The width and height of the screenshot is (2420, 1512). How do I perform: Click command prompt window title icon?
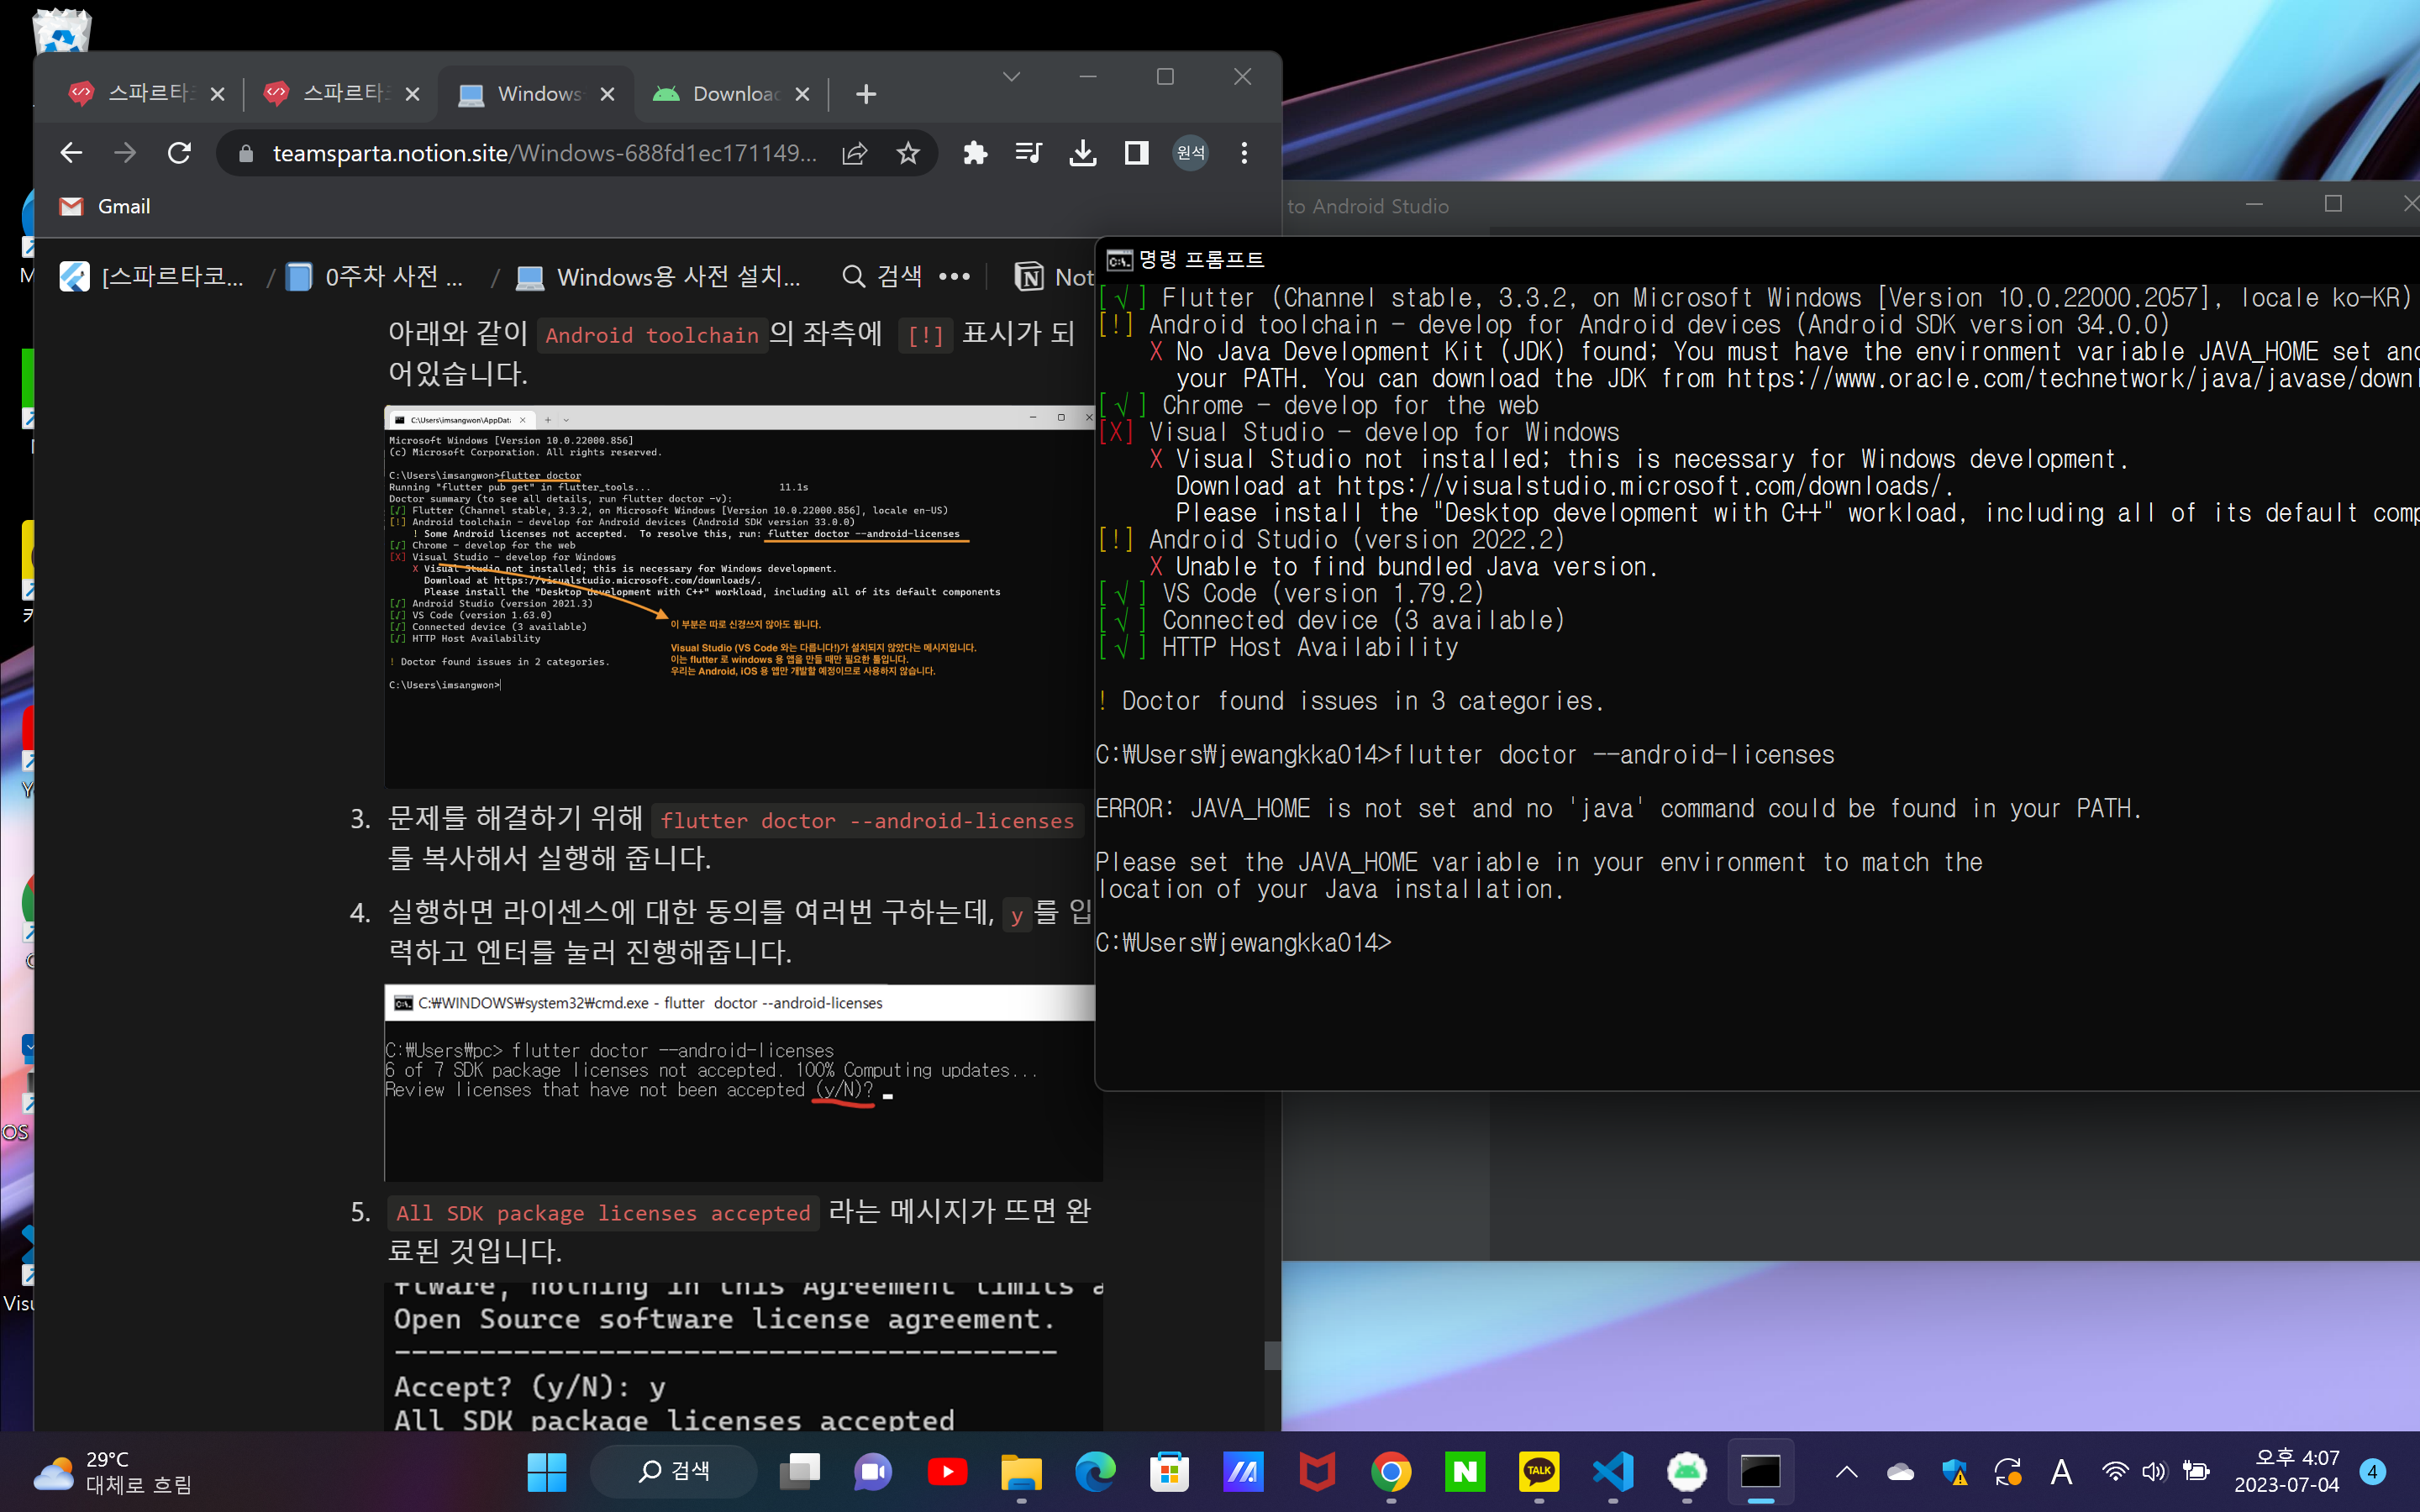click(x=1119, y=261)
